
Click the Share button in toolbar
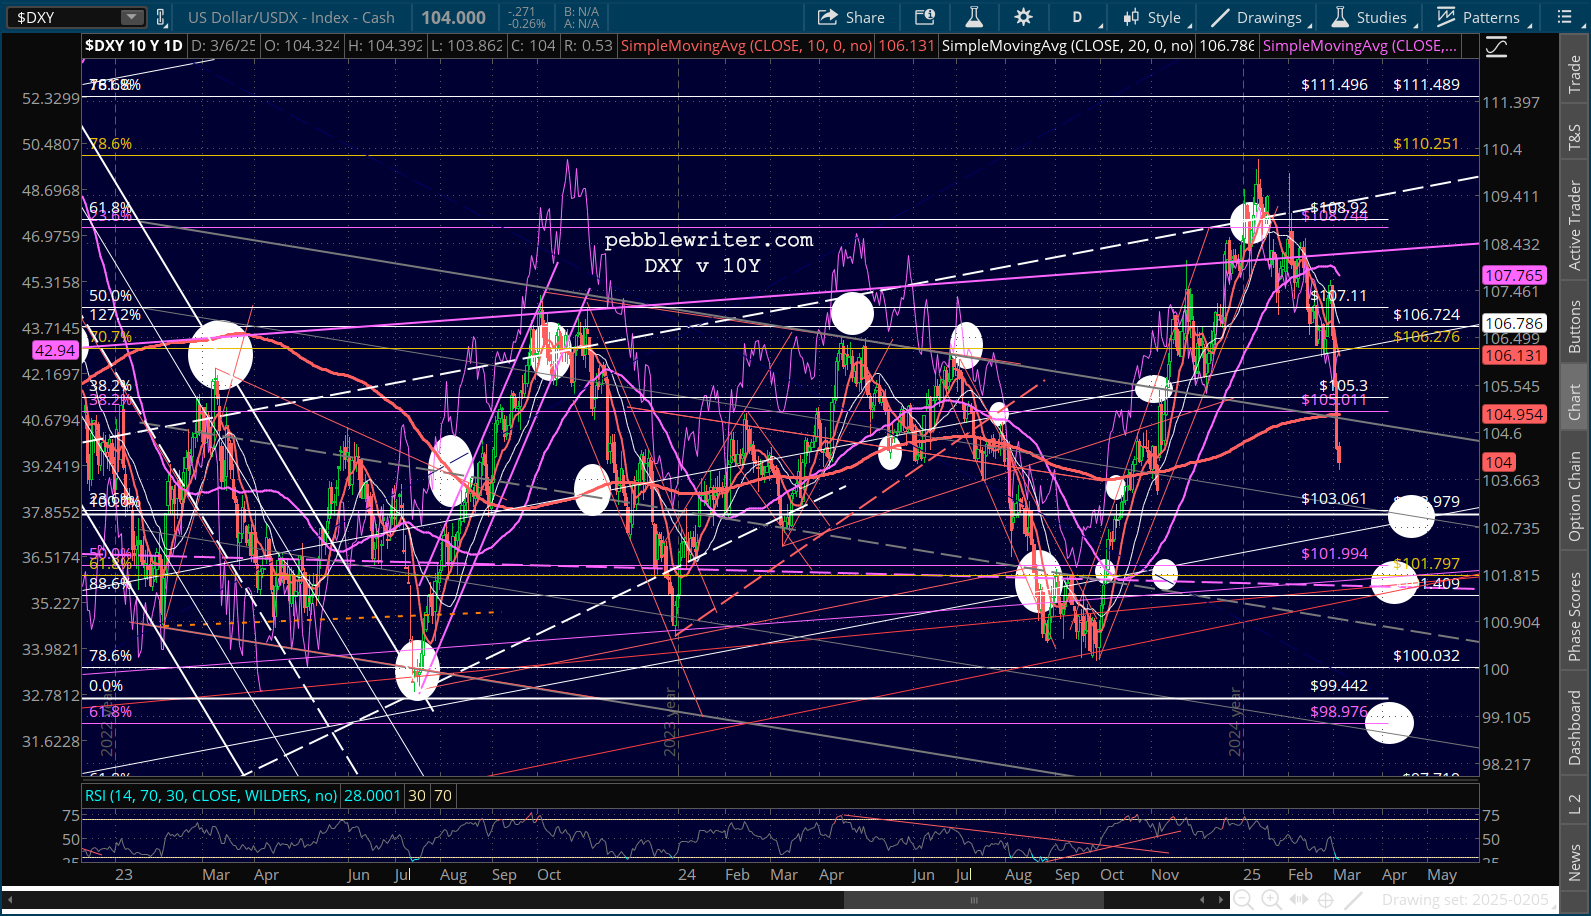851,17
